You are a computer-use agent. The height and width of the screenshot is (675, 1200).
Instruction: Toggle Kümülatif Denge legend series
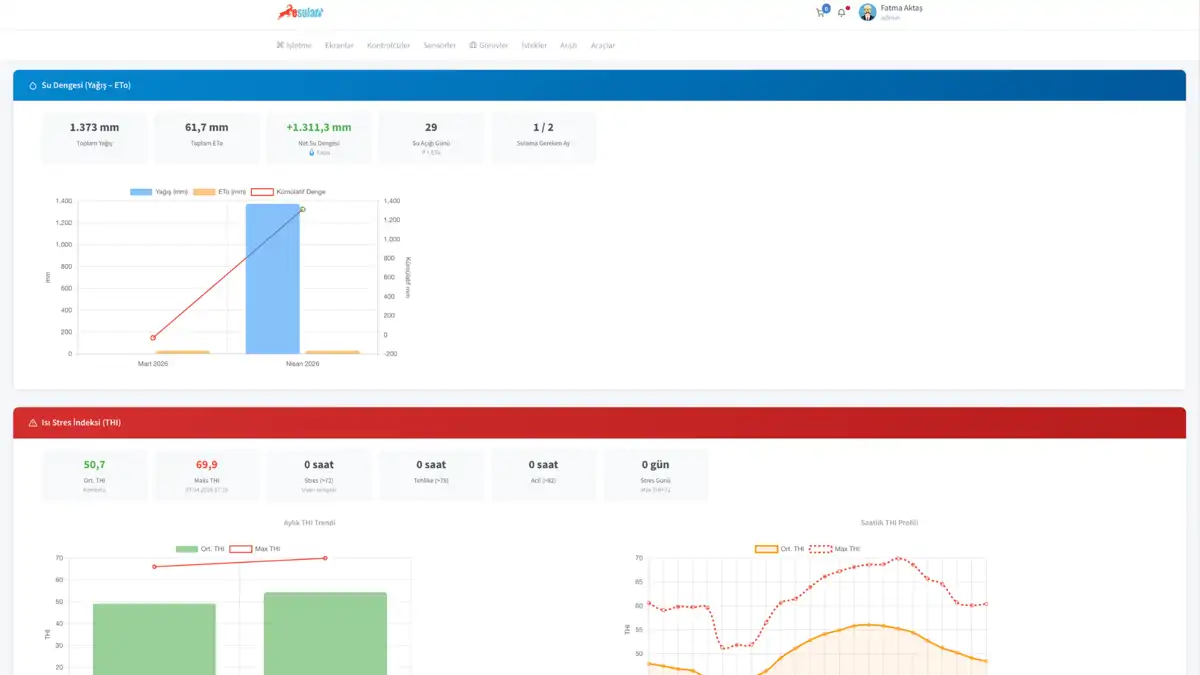click(x=288, y=191)
